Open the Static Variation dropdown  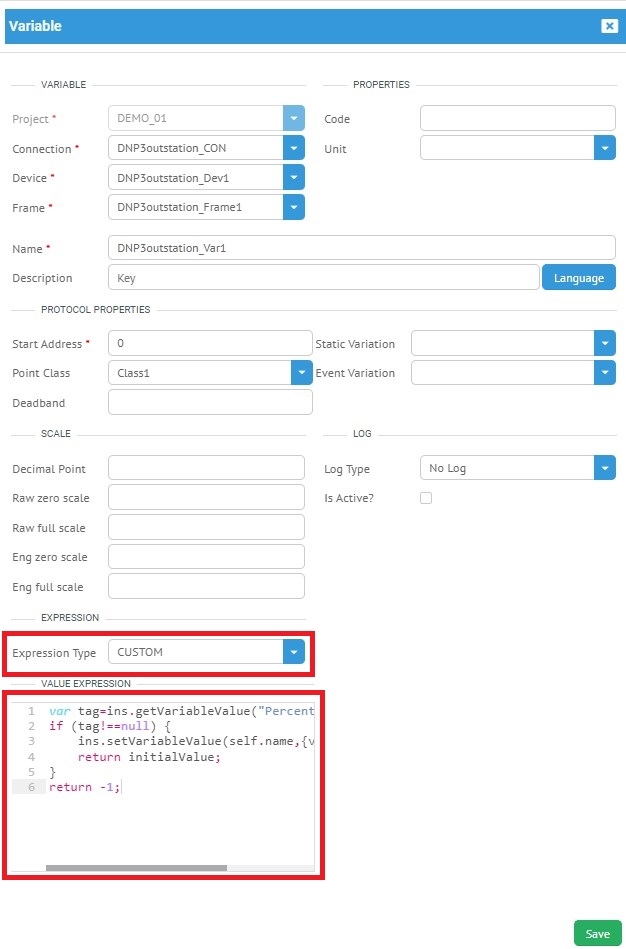tap(604, 344)
